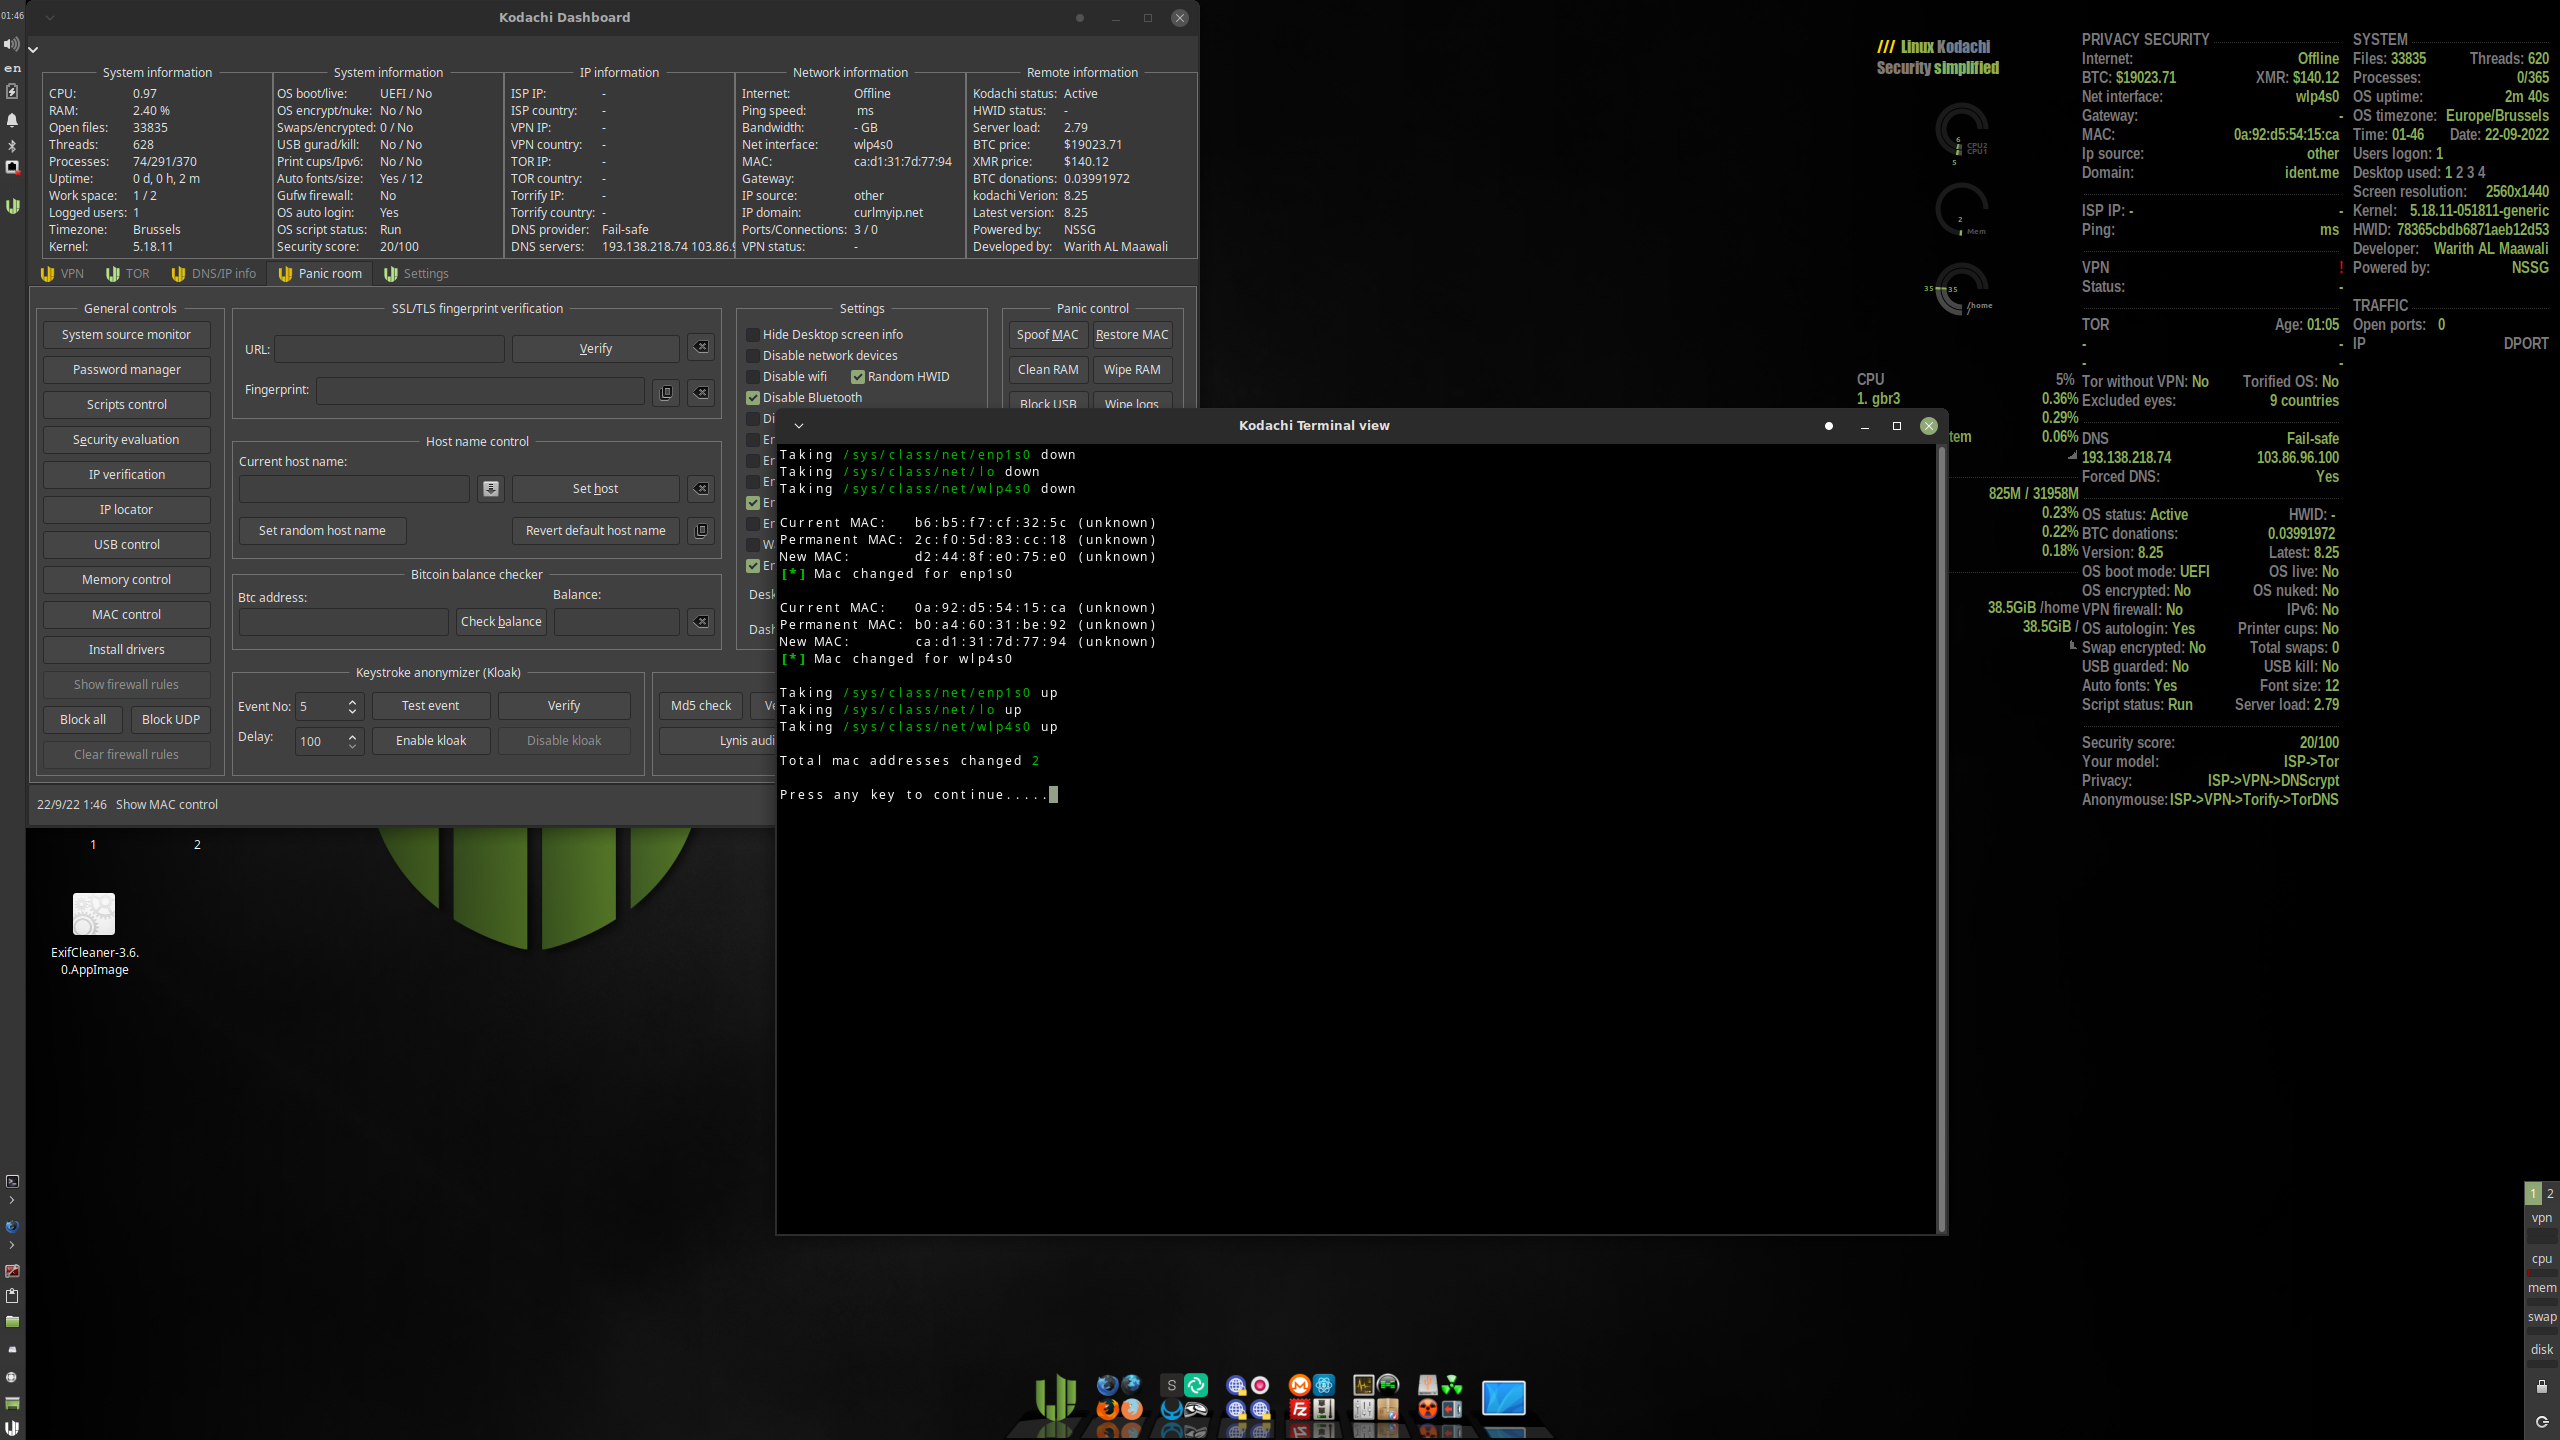Click the disconnected network icon in left panel
This screenshot has height=1440, width=2560.
point(12,167)
